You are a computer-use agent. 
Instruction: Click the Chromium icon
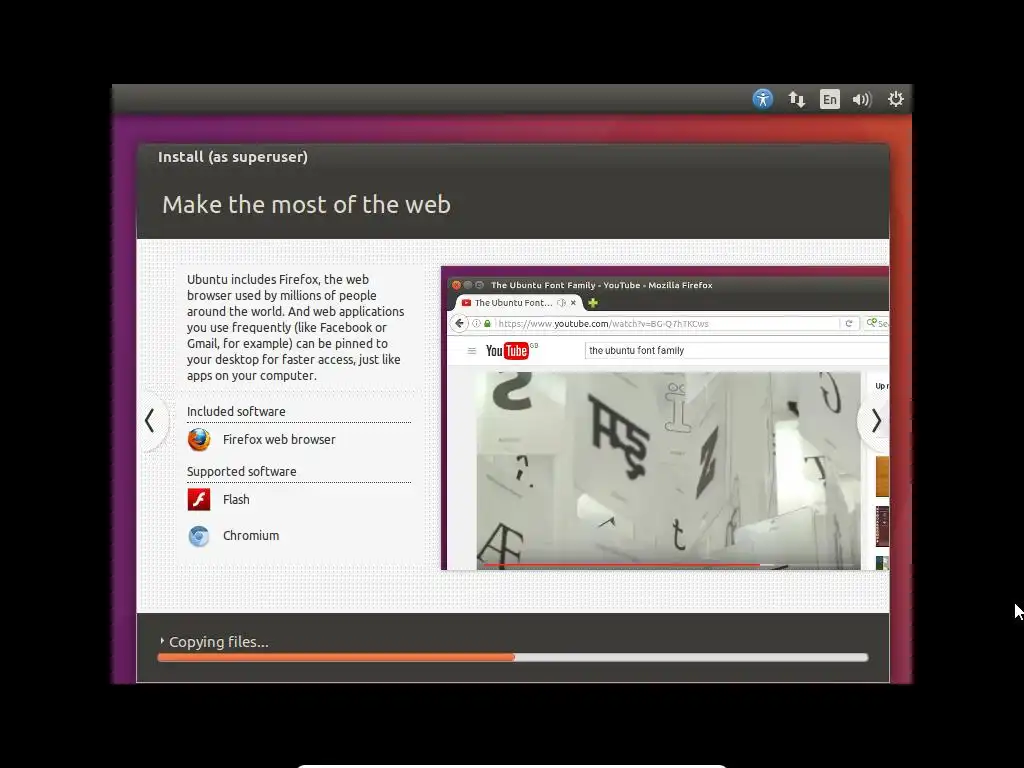(199, 536)
